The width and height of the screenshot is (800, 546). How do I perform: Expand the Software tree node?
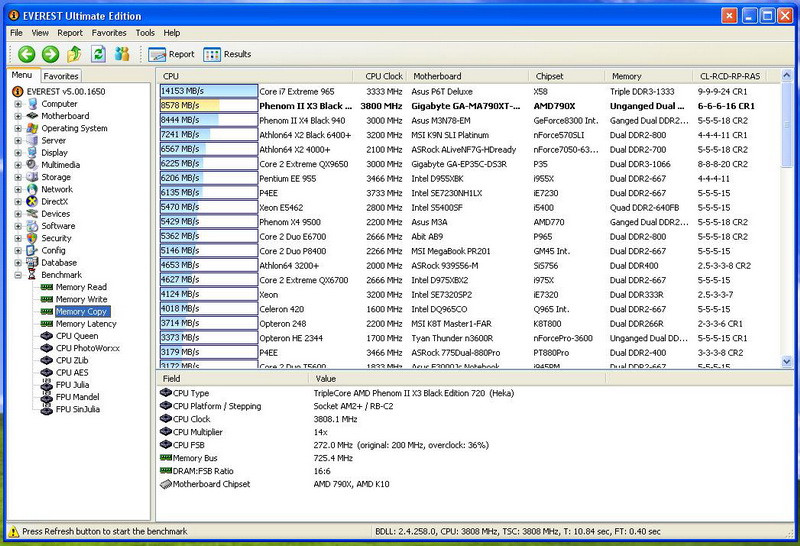[18, 226]
